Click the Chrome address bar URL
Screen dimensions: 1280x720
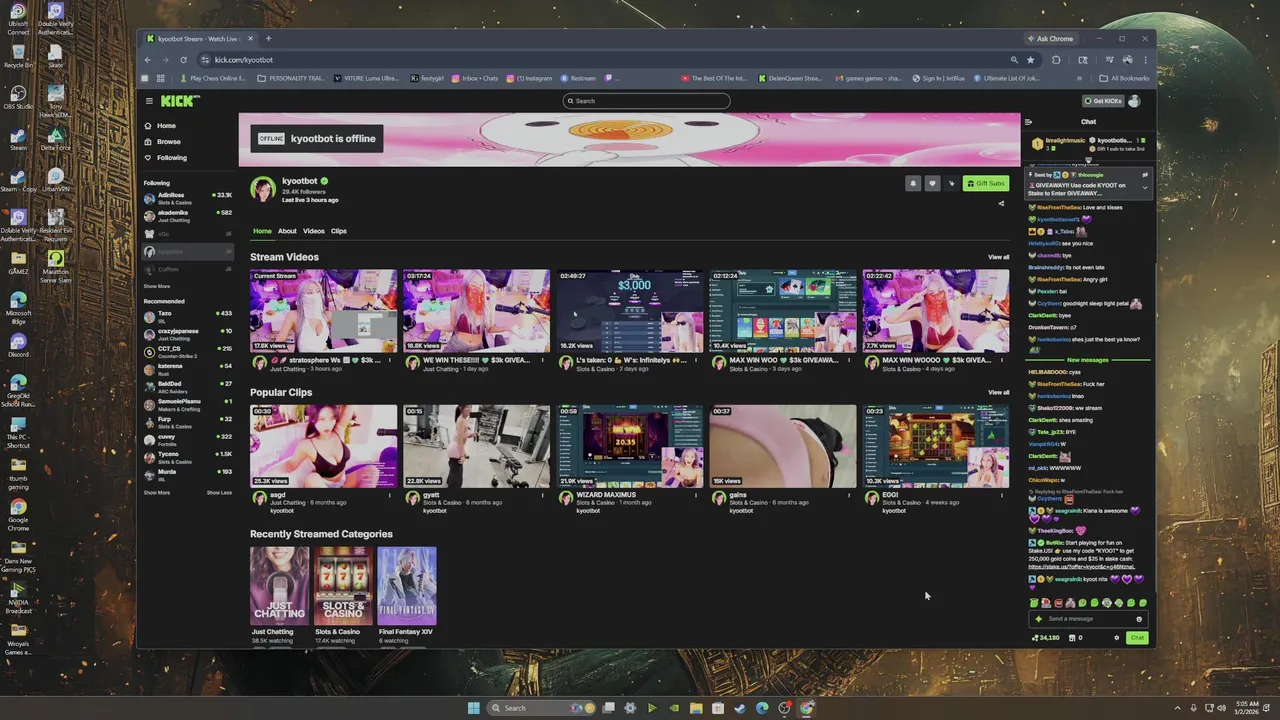pos(243,60)
